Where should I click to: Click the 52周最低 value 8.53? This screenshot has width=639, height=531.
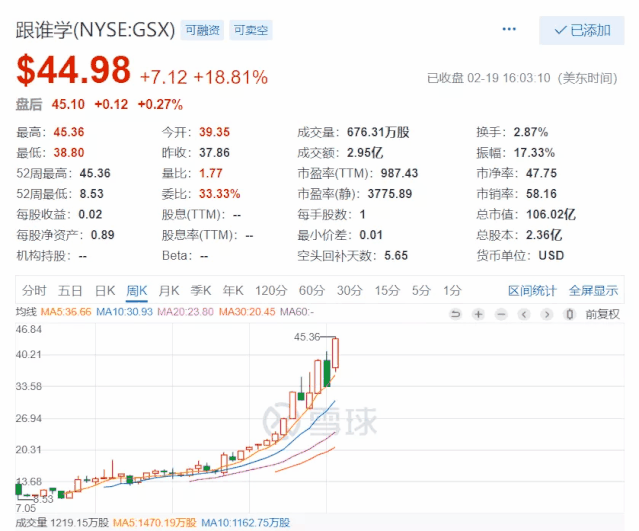[x=91, y=194]
